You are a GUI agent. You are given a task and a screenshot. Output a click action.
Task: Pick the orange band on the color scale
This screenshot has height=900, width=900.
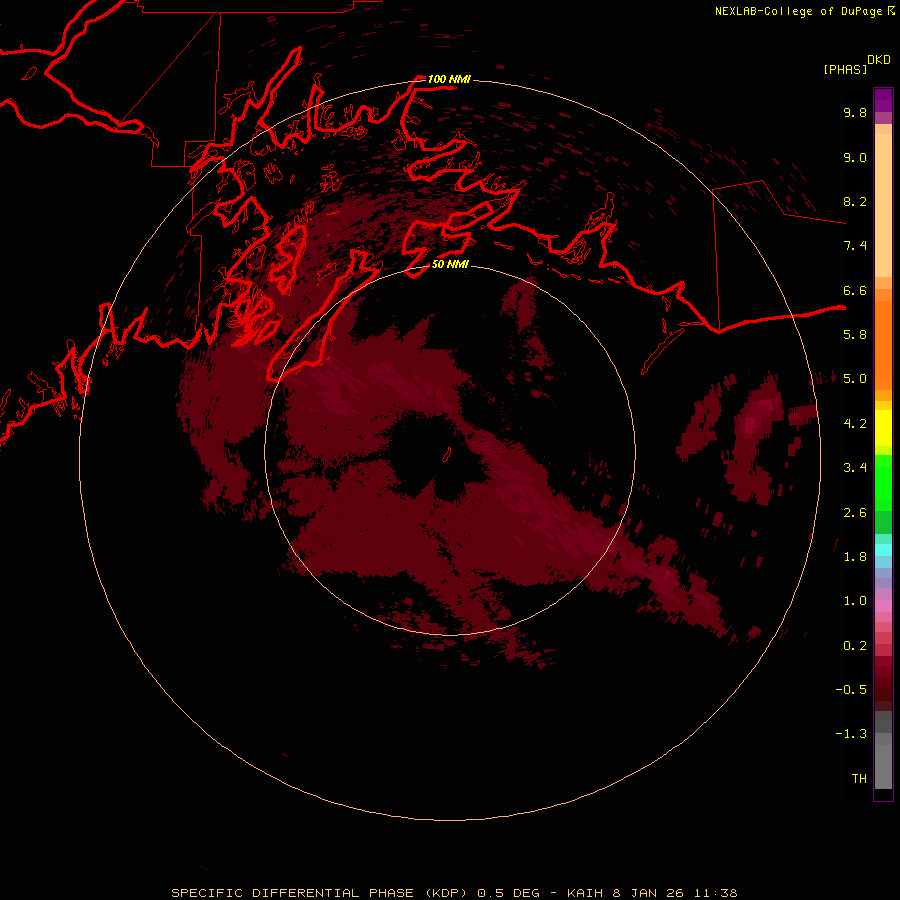(883, 345)
